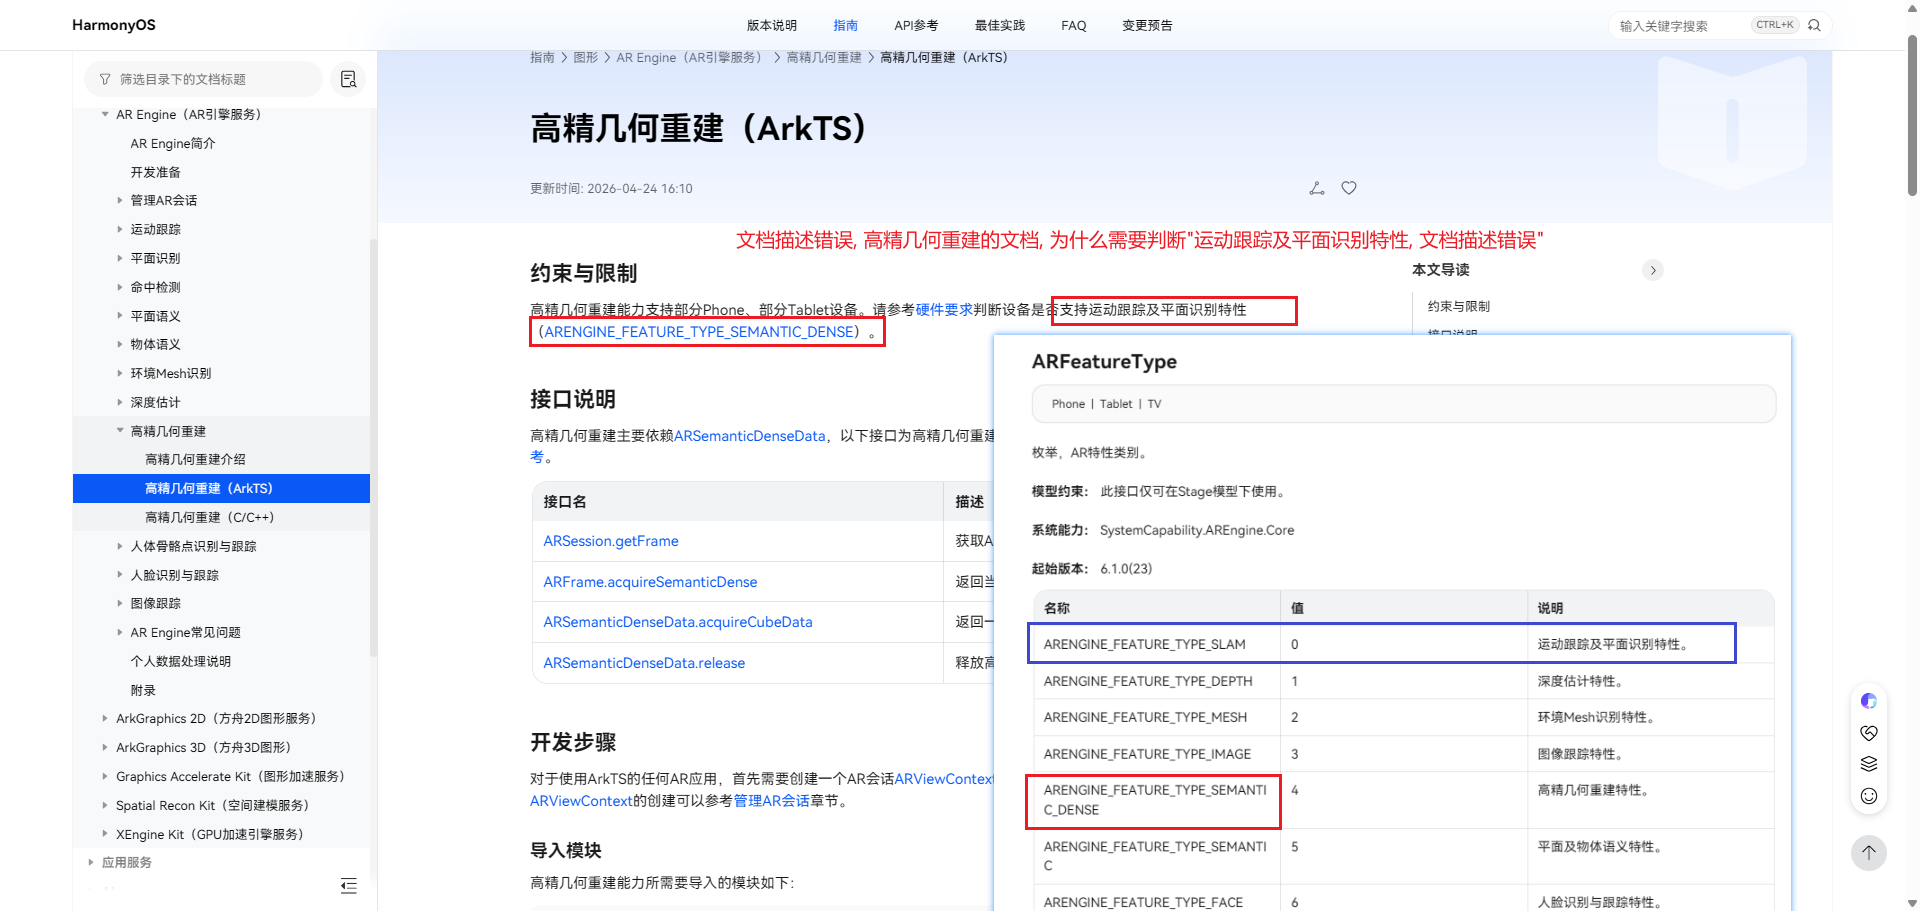Expand the 人脸识别与跟踪 tree node

[x=120, y=575]
